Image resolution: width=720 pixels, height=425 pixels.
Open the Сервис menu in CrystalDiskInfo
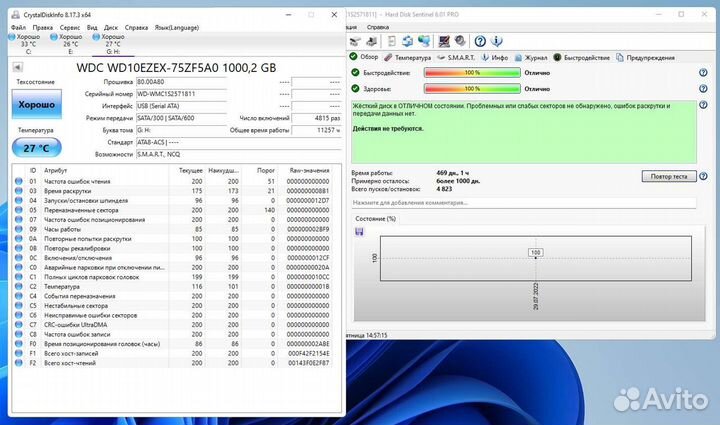coord(70,28)
